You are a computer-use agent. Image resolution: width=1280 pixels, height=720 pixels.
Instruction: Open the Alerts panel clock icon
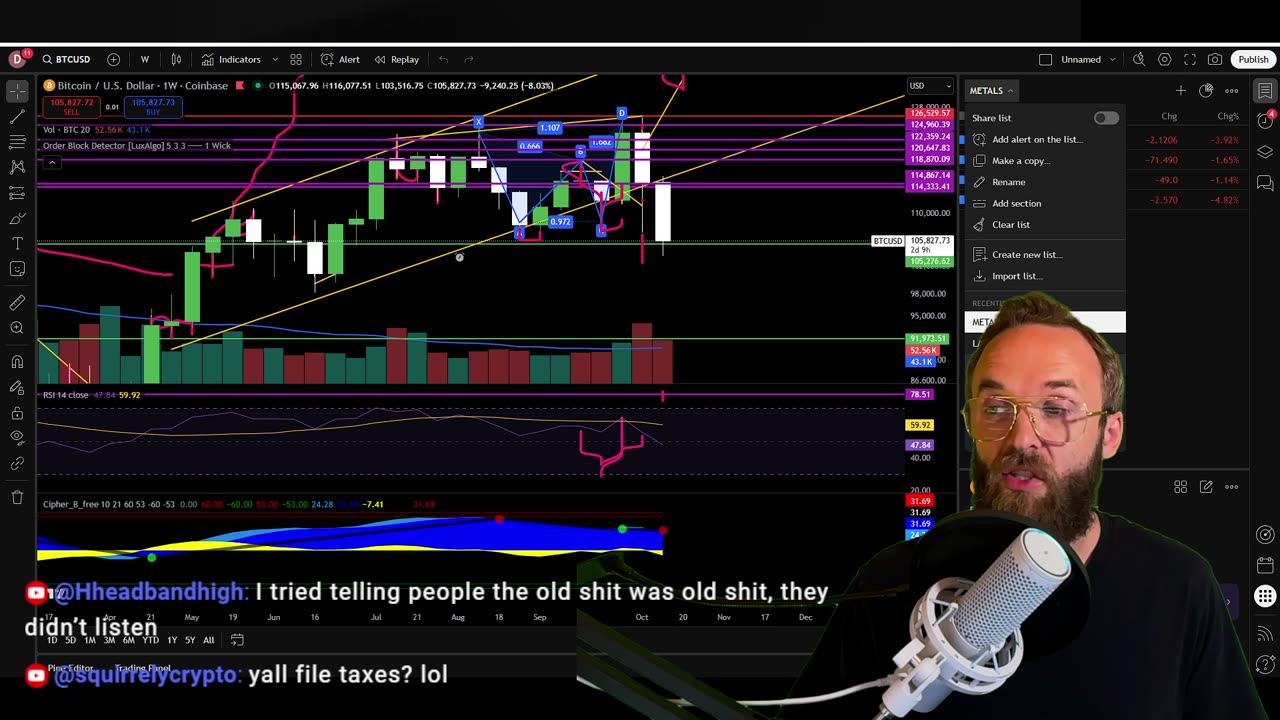tap(1265, 121)
